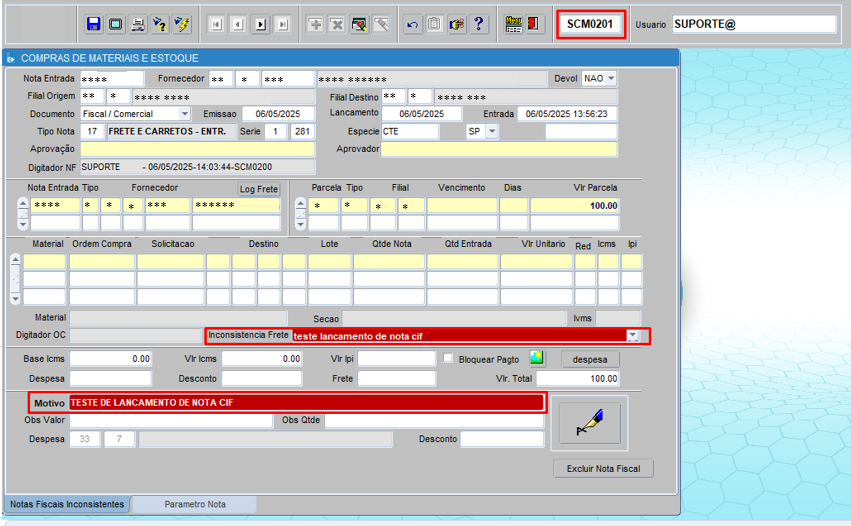The width and height of the screenshot is (851, 526).
Task: Click the small colored icon beside Bloquear Pagto
Action: coord(537,358)
